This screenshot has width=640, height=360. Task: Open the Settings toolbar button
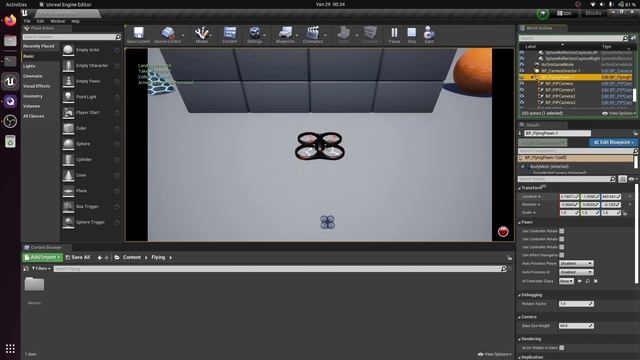pos(255,35)
